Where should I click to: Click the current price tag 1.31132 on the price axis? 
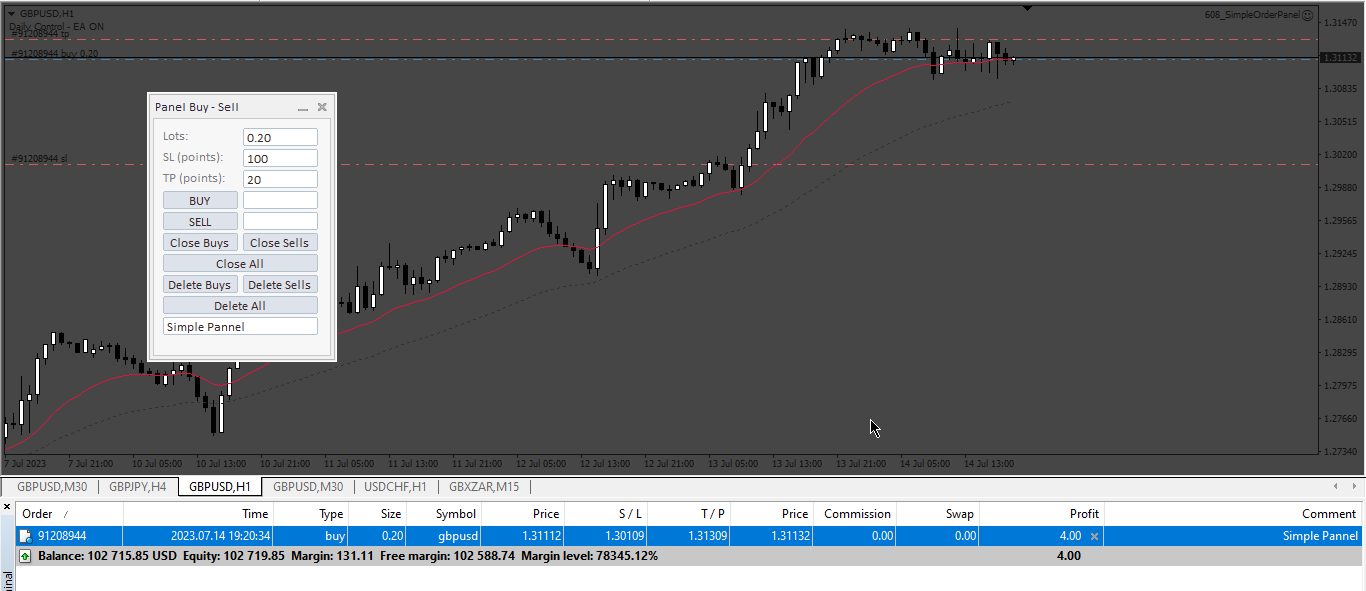[x=1341, y=58]
